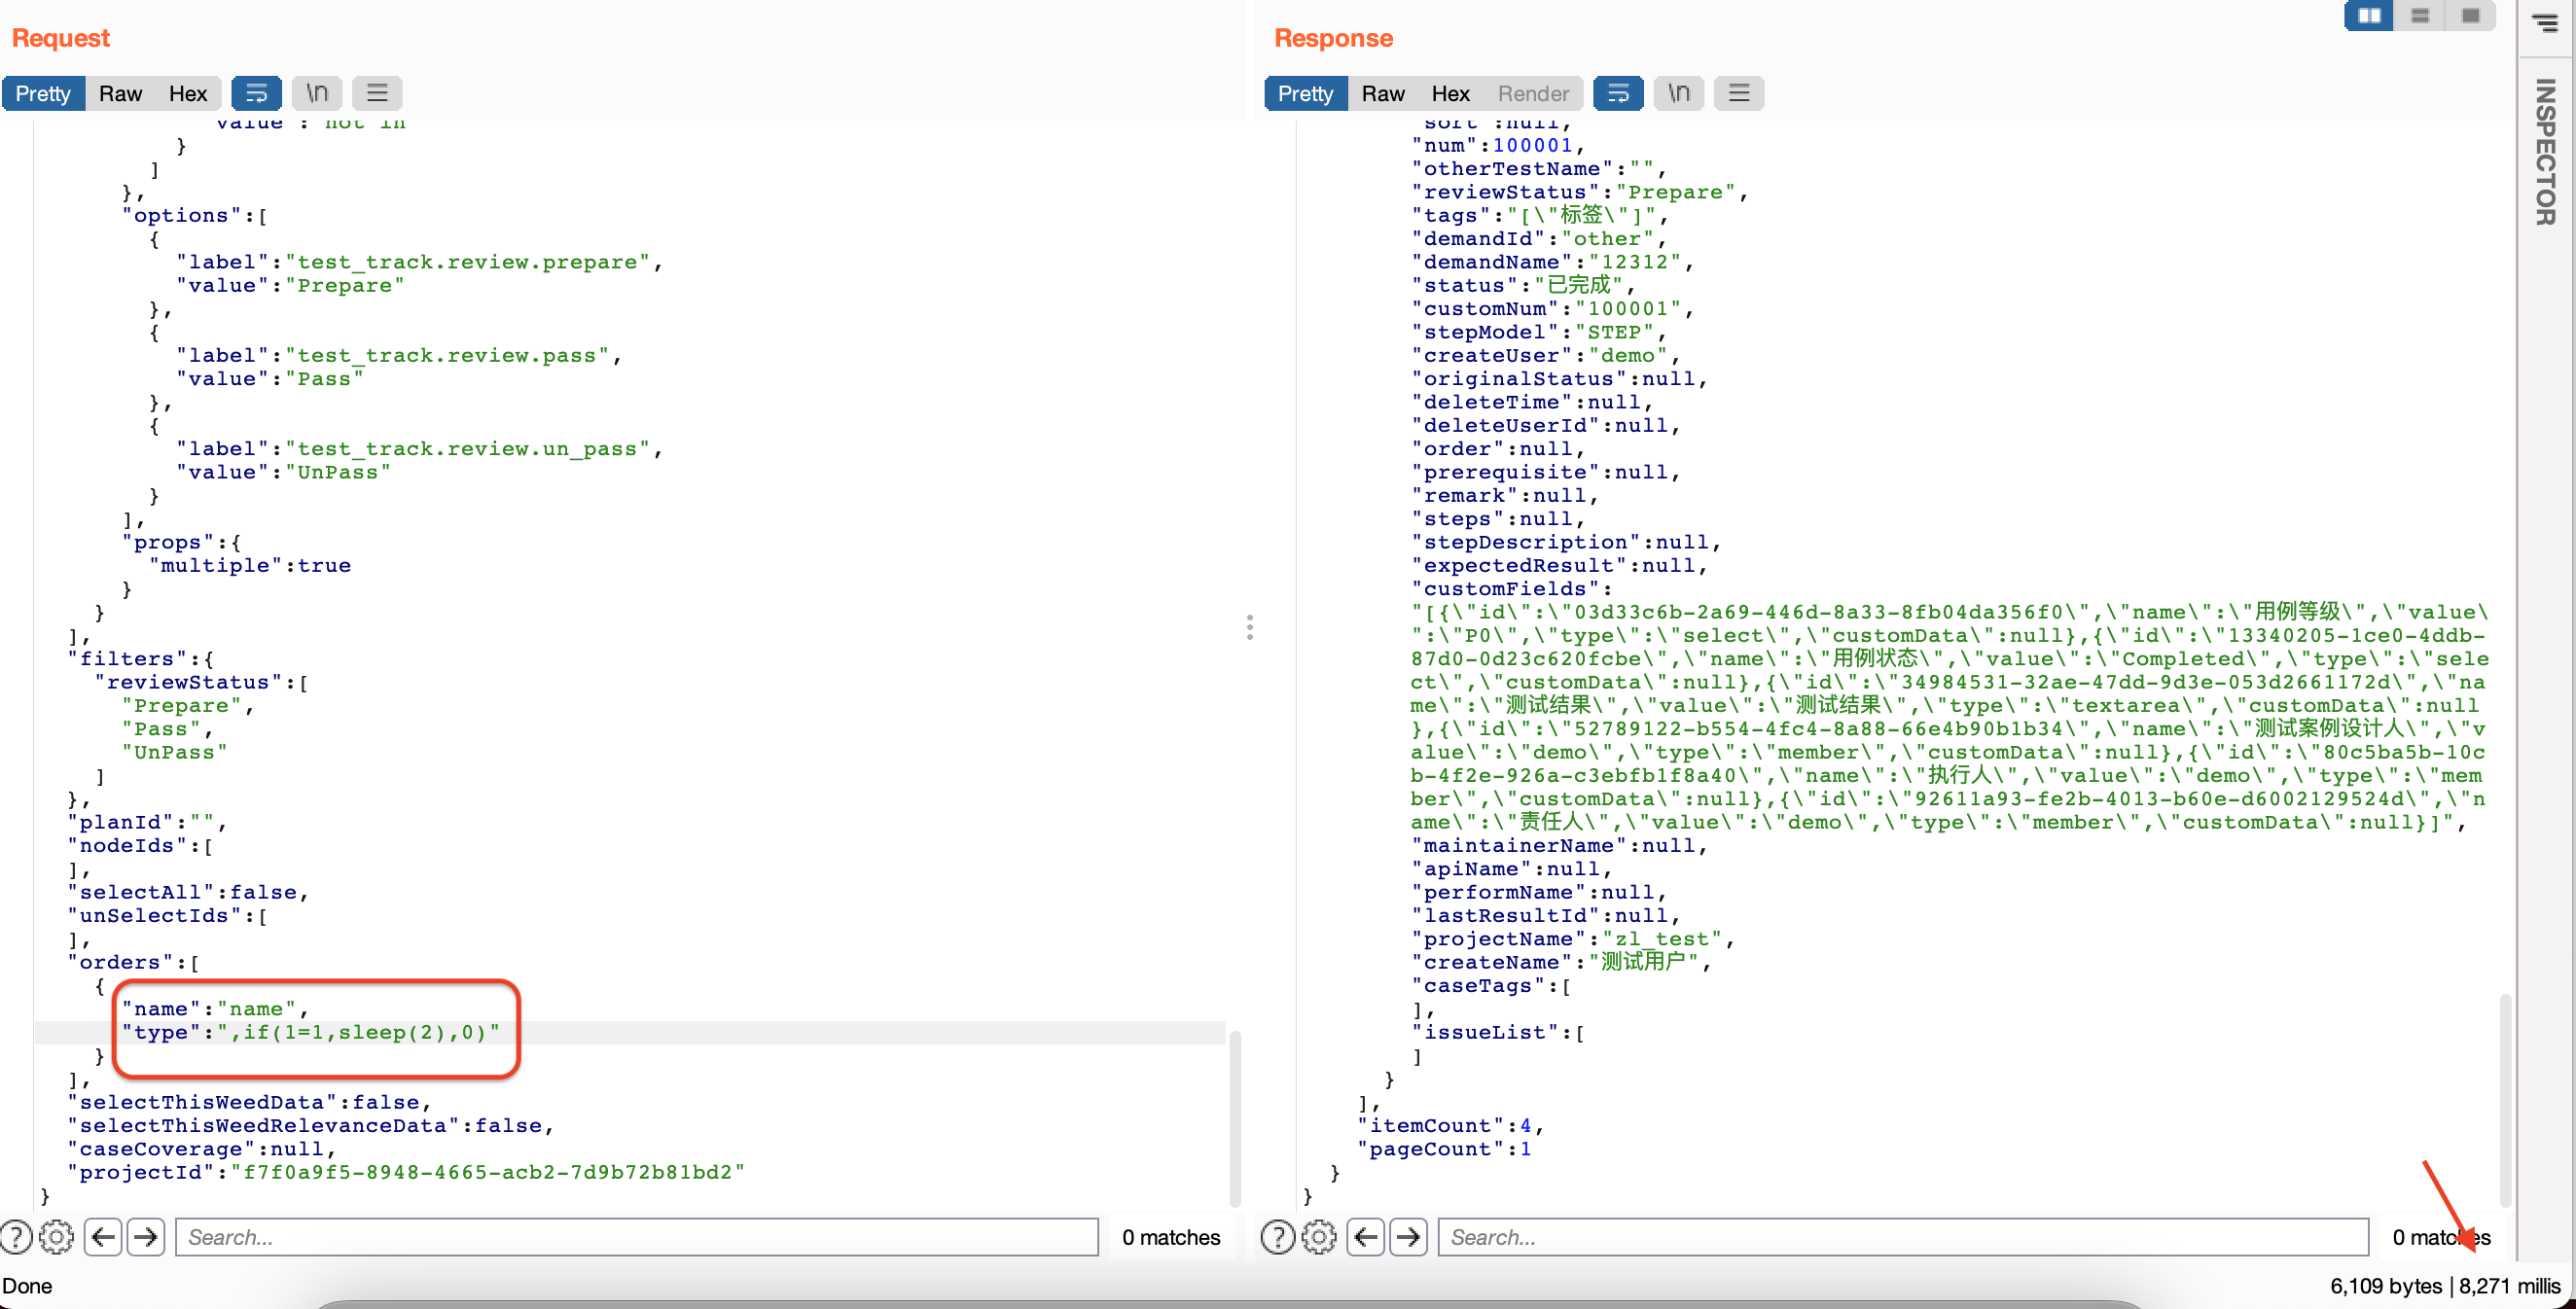Toggle non-printable characters in Response editor
Image resolution: width=2576 pixels, height=1309 pixels.
pyautogui.click(x=1678, y=93)
